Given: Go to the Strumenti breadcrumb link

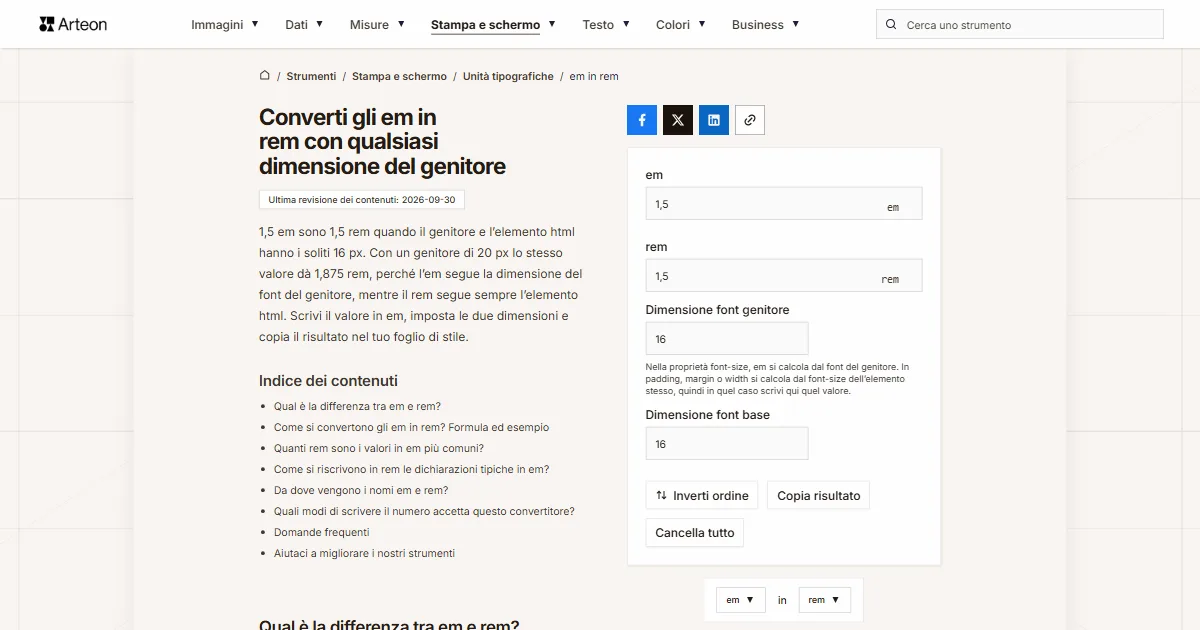Looking at the screenshot, I should click(311, 76).
